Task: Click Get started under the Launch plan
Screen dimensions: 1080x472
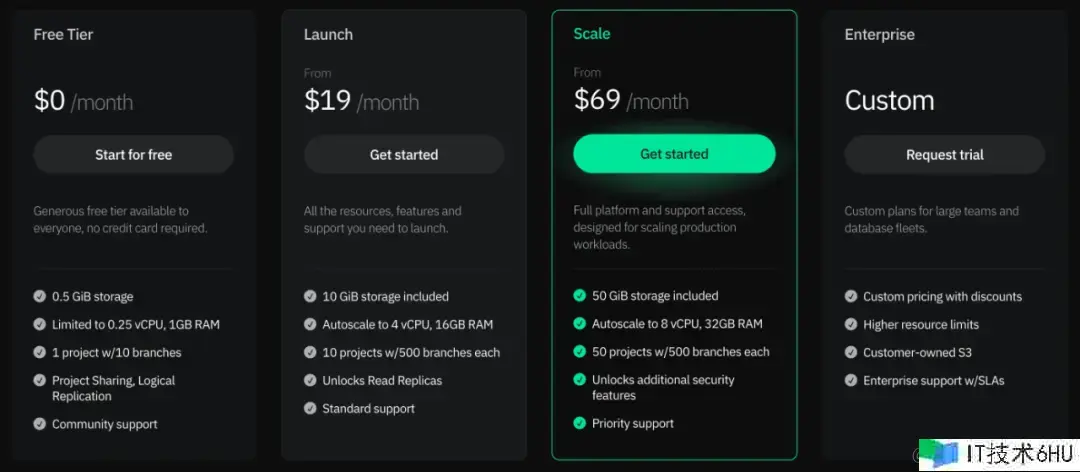Action: pyautogui.click(x=404, y=155)
